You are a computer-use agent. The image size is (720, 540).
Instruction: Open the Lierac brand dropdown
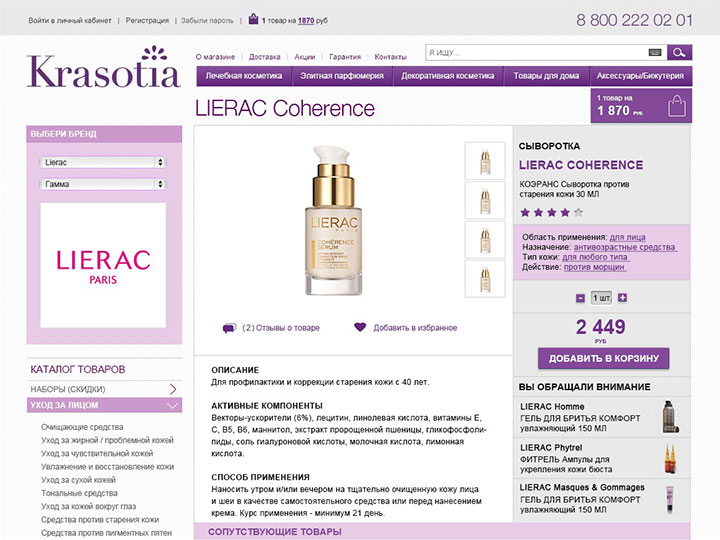[103, 162]
